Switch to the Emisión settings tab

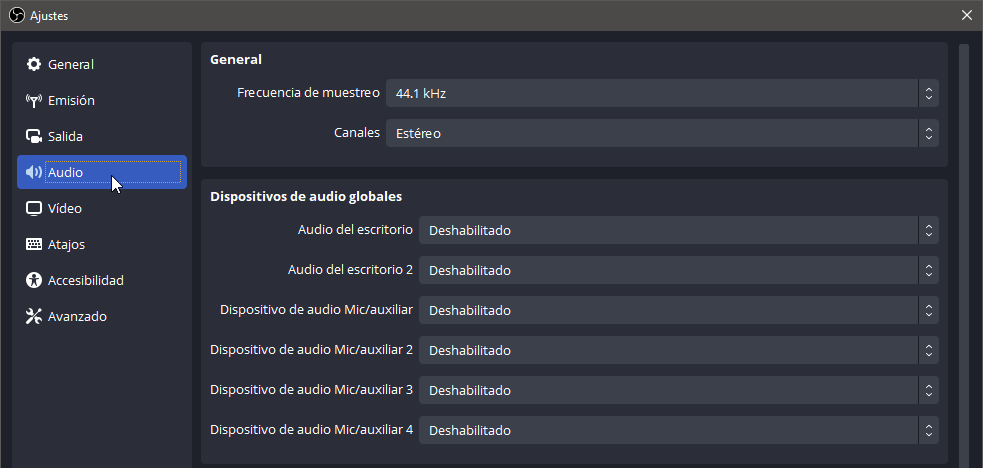tap(102, 100)
